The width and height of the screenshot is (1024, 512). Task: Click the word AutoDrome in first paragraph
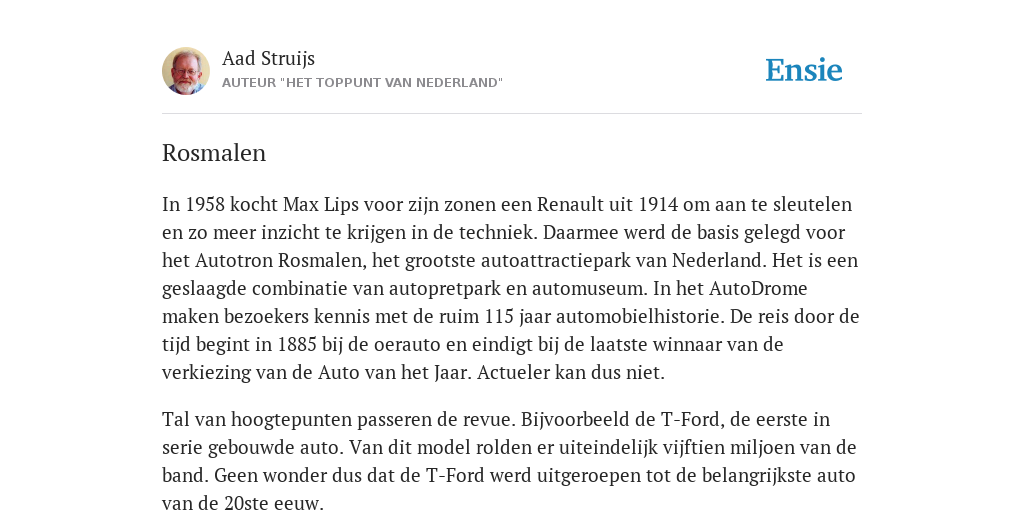click(758, 289)
